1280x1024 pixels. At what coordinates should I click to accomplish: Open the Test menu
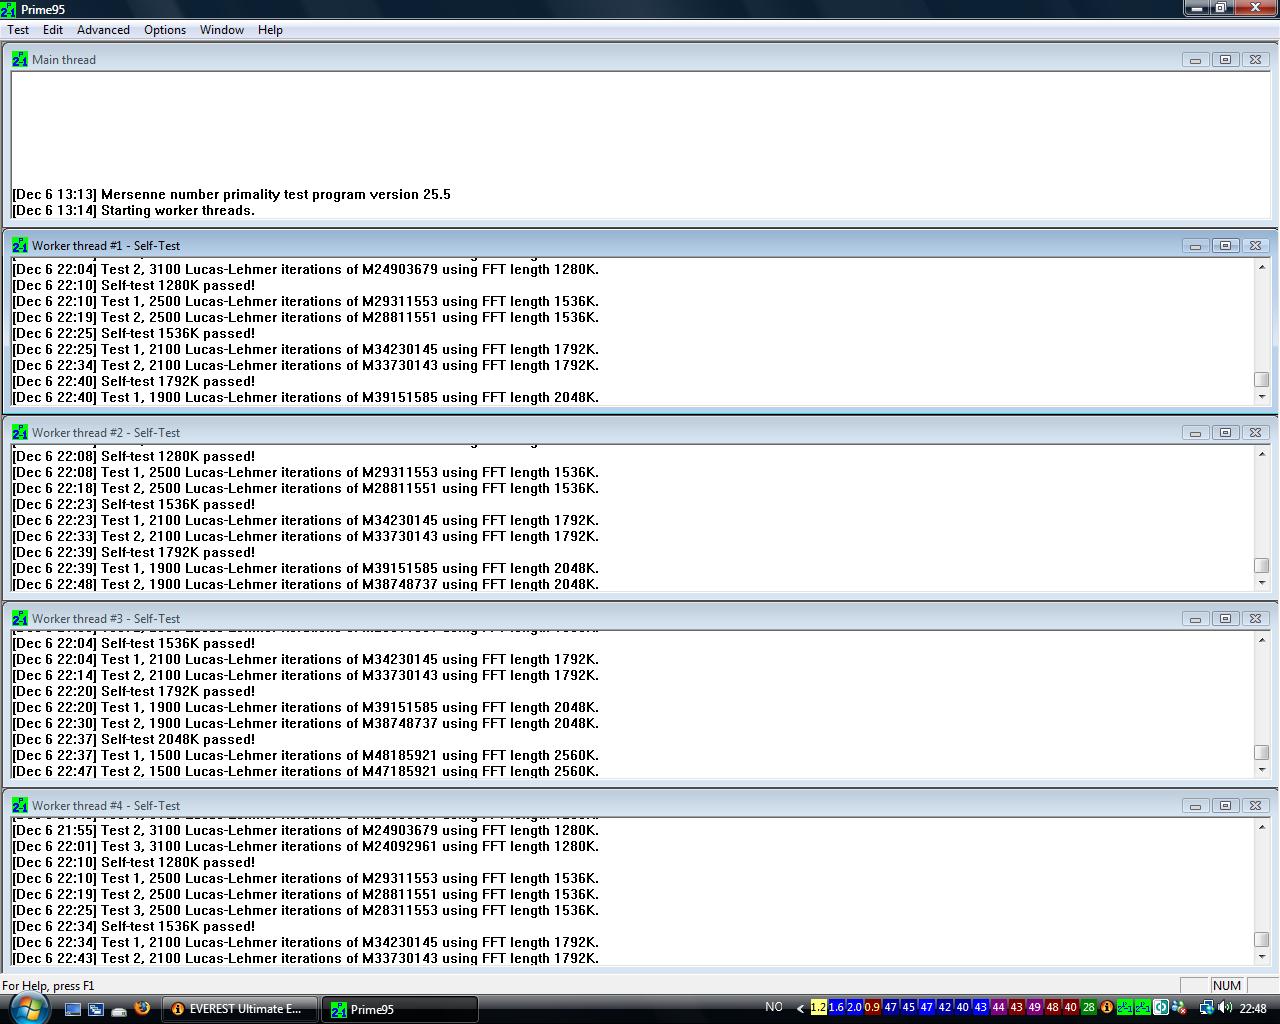18,30
